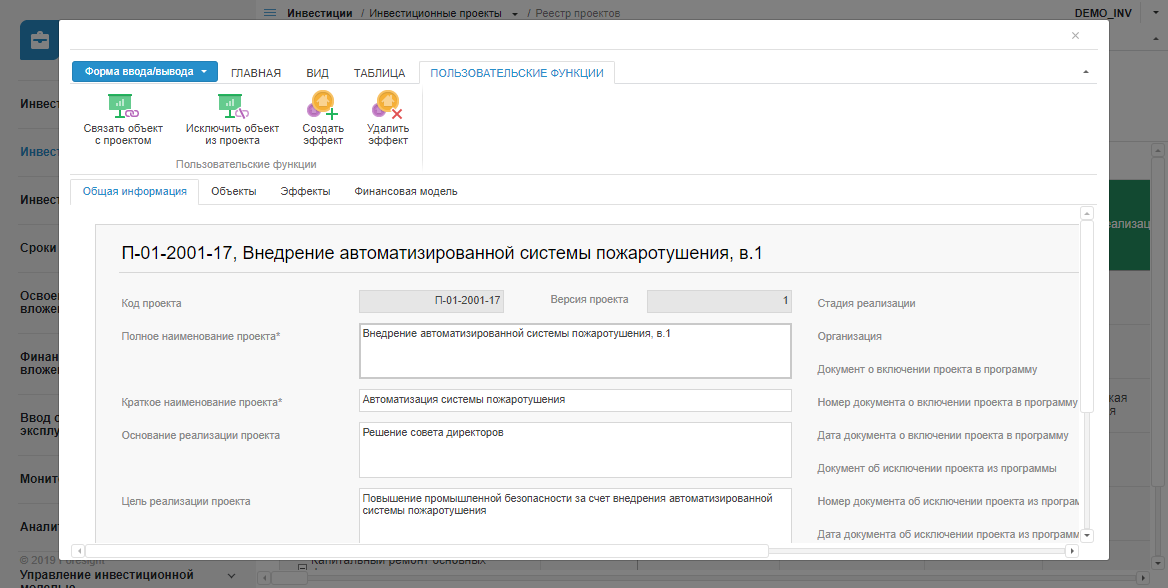
Task: Click the Организация label
Action: [849, 336]
